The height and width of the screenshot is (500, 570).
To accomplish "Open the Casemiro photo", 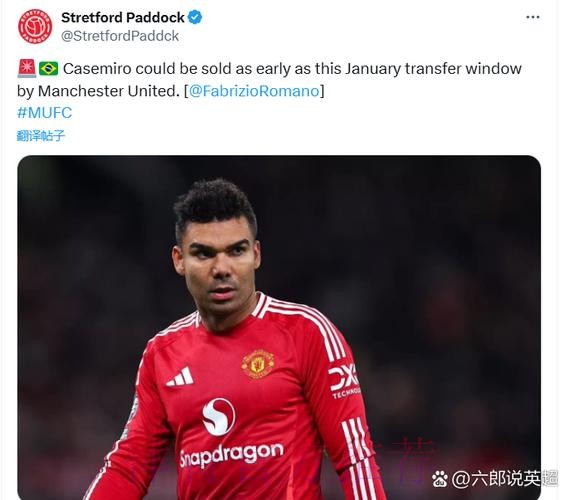I will tap(279, 327).
